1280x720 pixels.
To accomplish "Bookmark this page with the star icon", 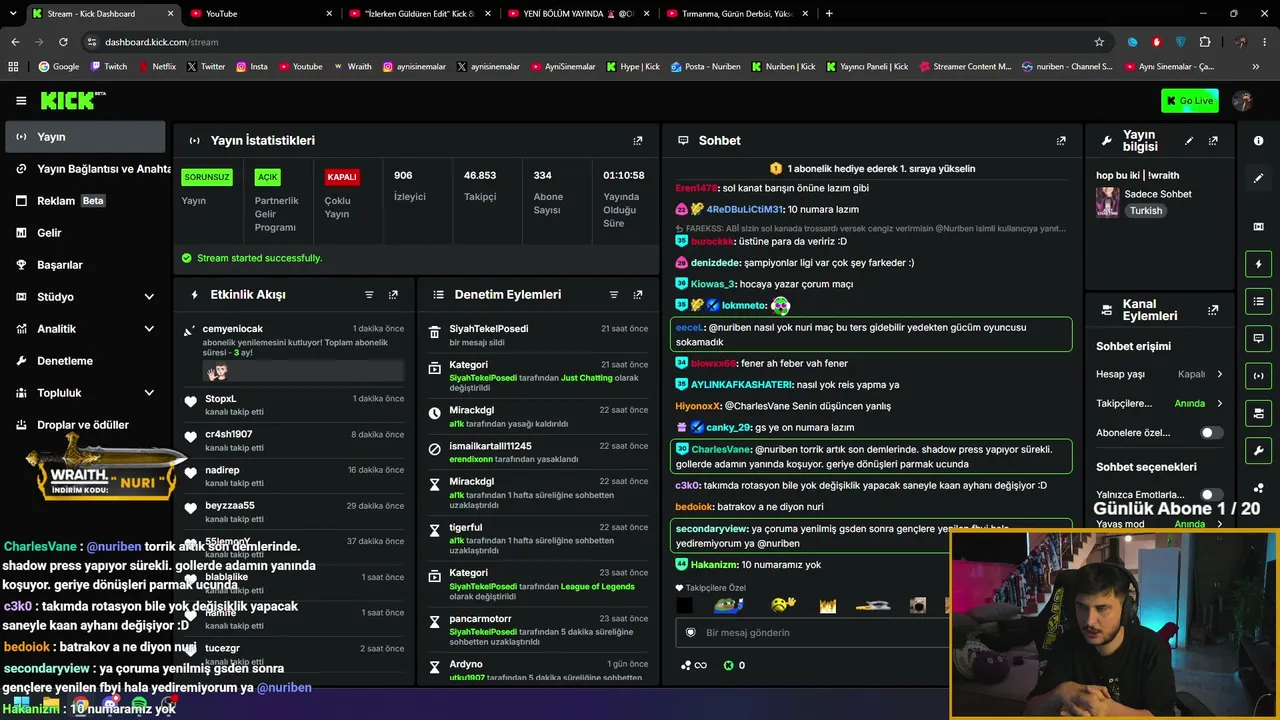I will (x=1099, y=42).
